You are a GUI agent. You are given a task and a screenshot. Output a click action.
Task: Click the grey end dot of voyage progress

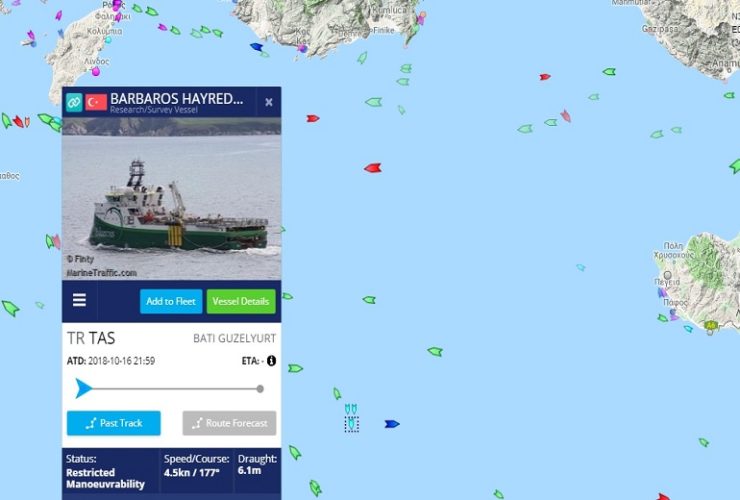click(x=260, y=389)
